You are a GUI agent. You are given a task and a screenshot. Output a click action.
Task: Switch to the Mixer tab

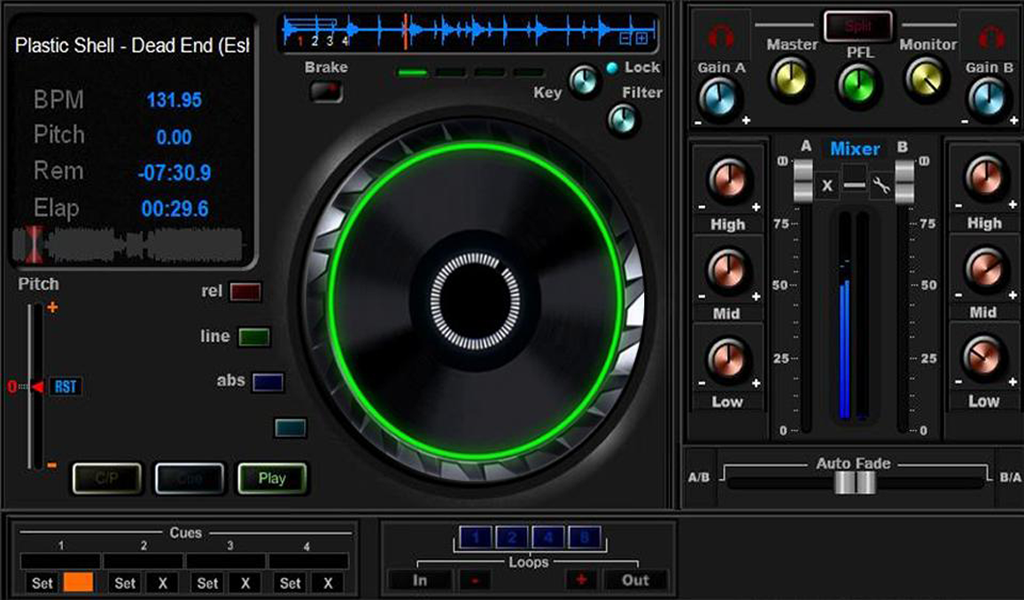852,148
